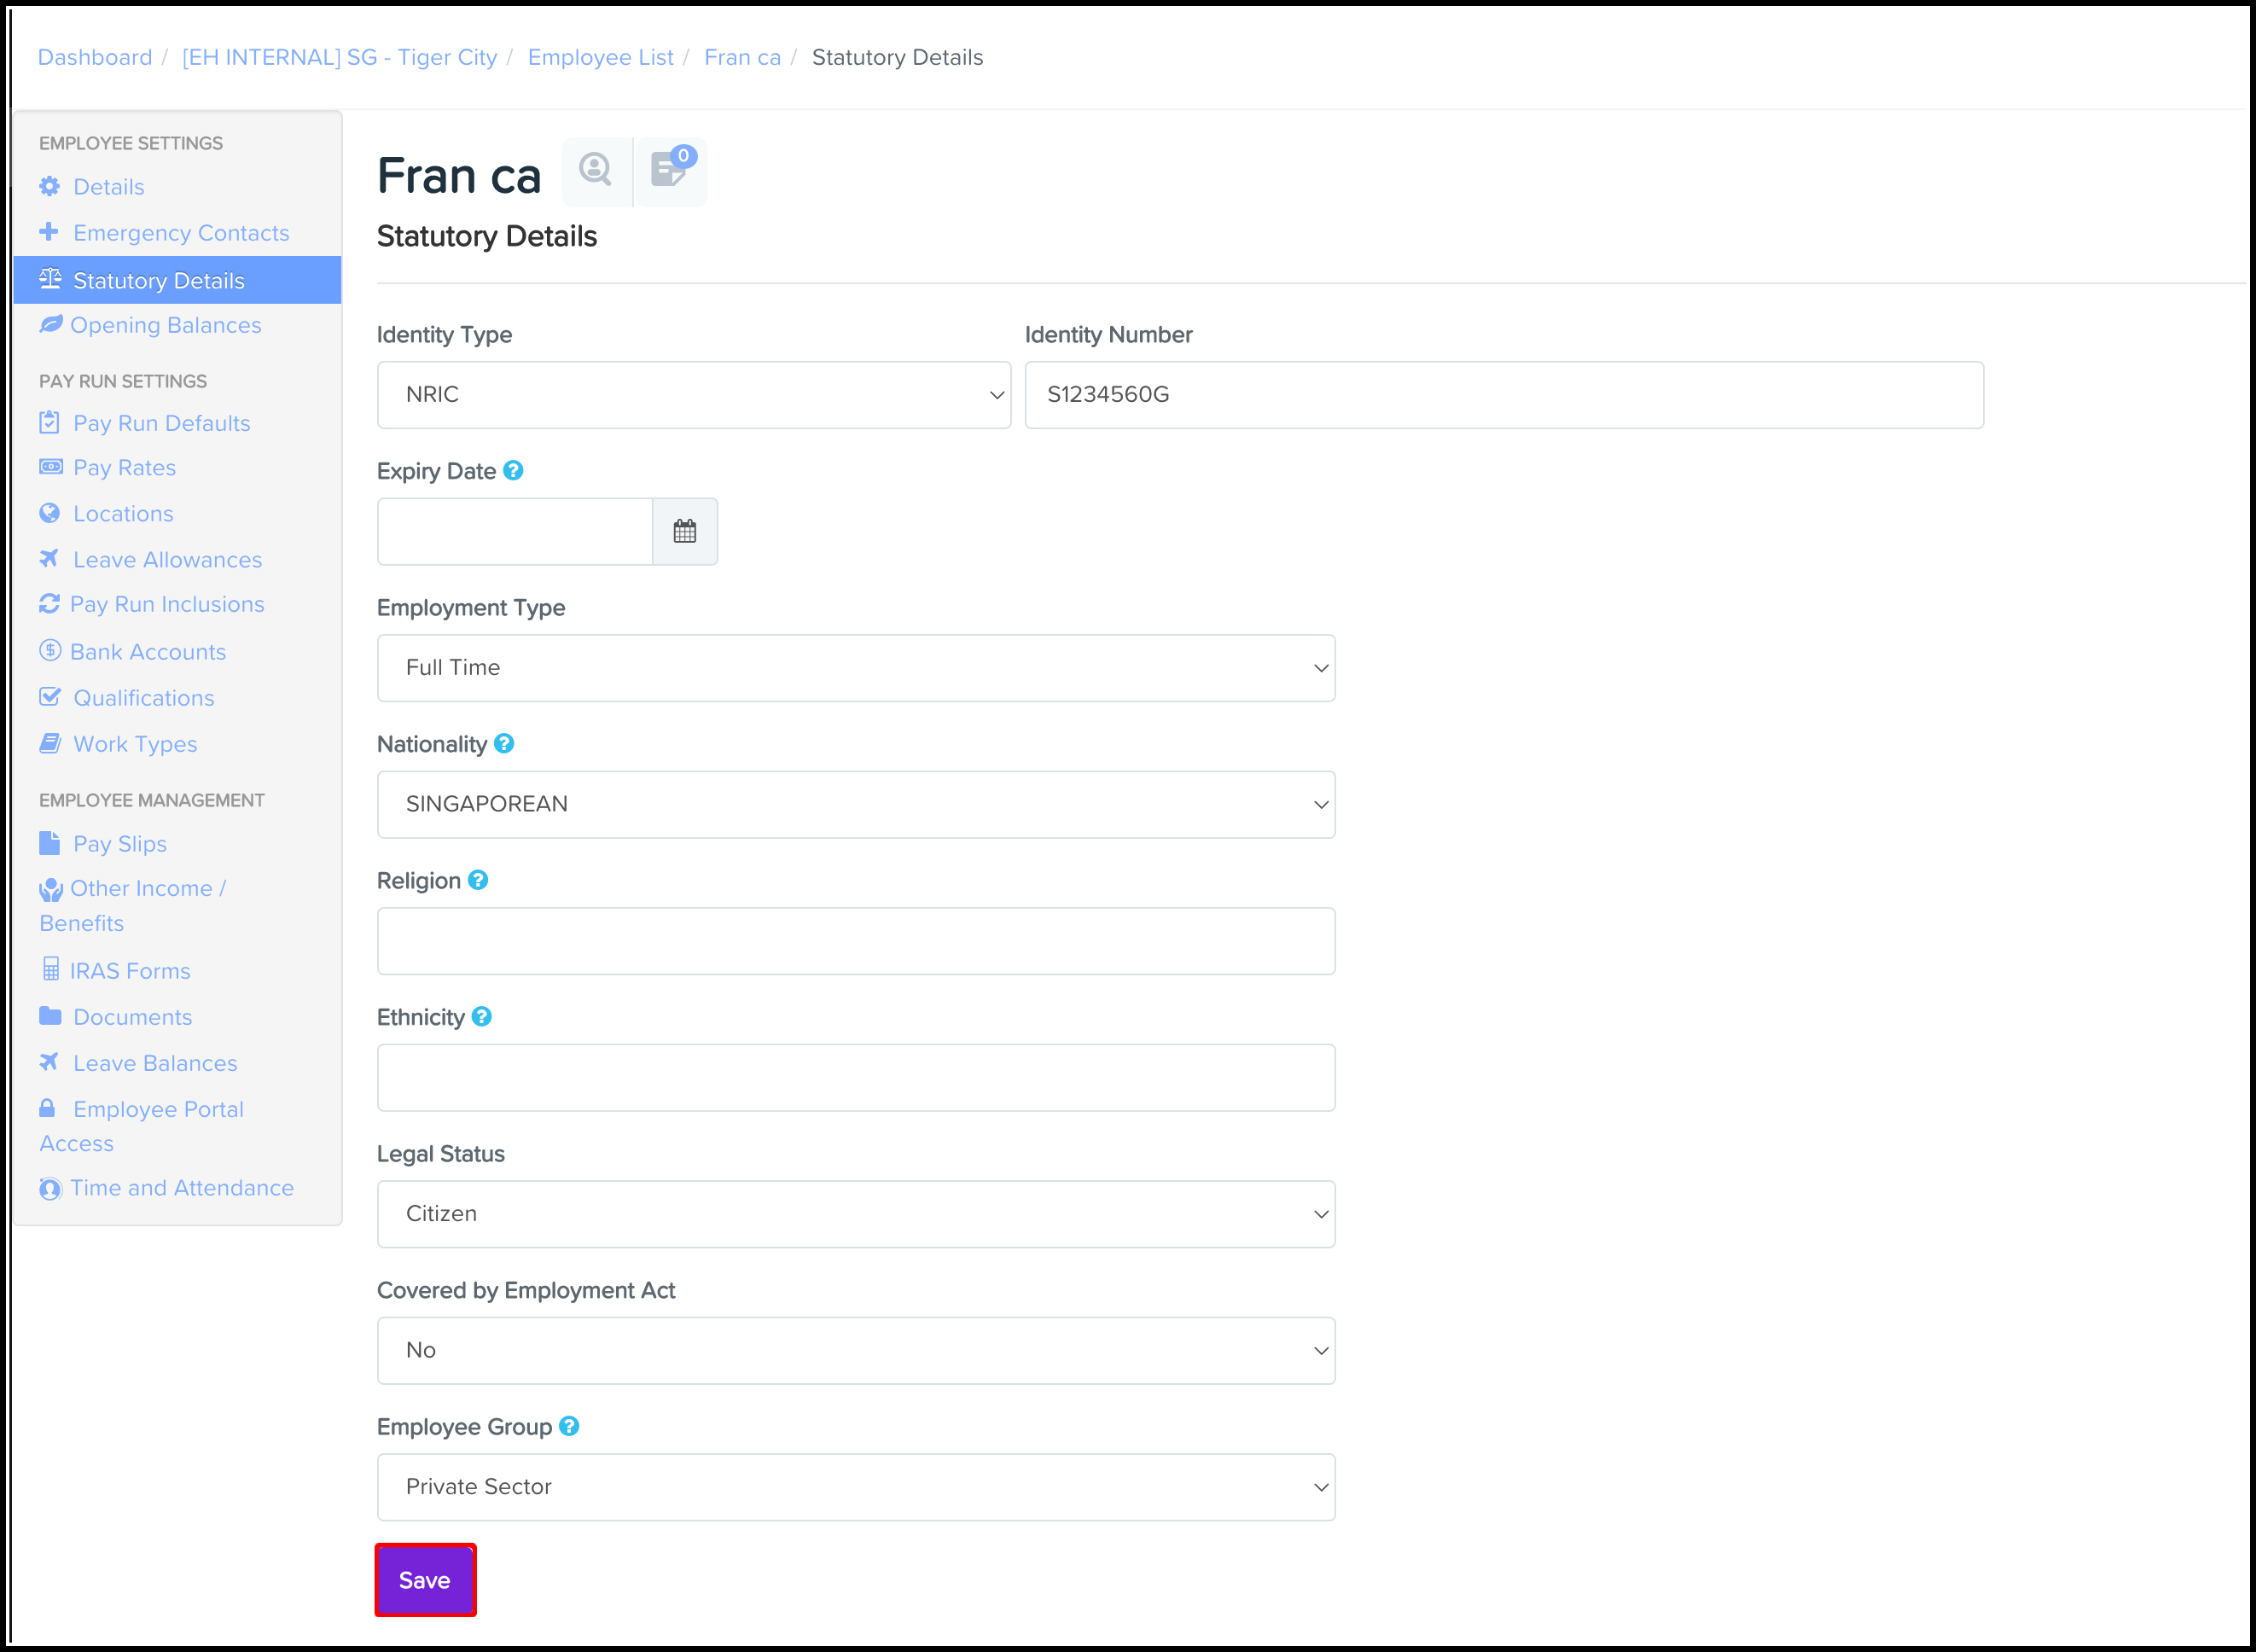Click the gear icon beside Details
Screen dimensions: 2256x1652
tap(49, 186)
